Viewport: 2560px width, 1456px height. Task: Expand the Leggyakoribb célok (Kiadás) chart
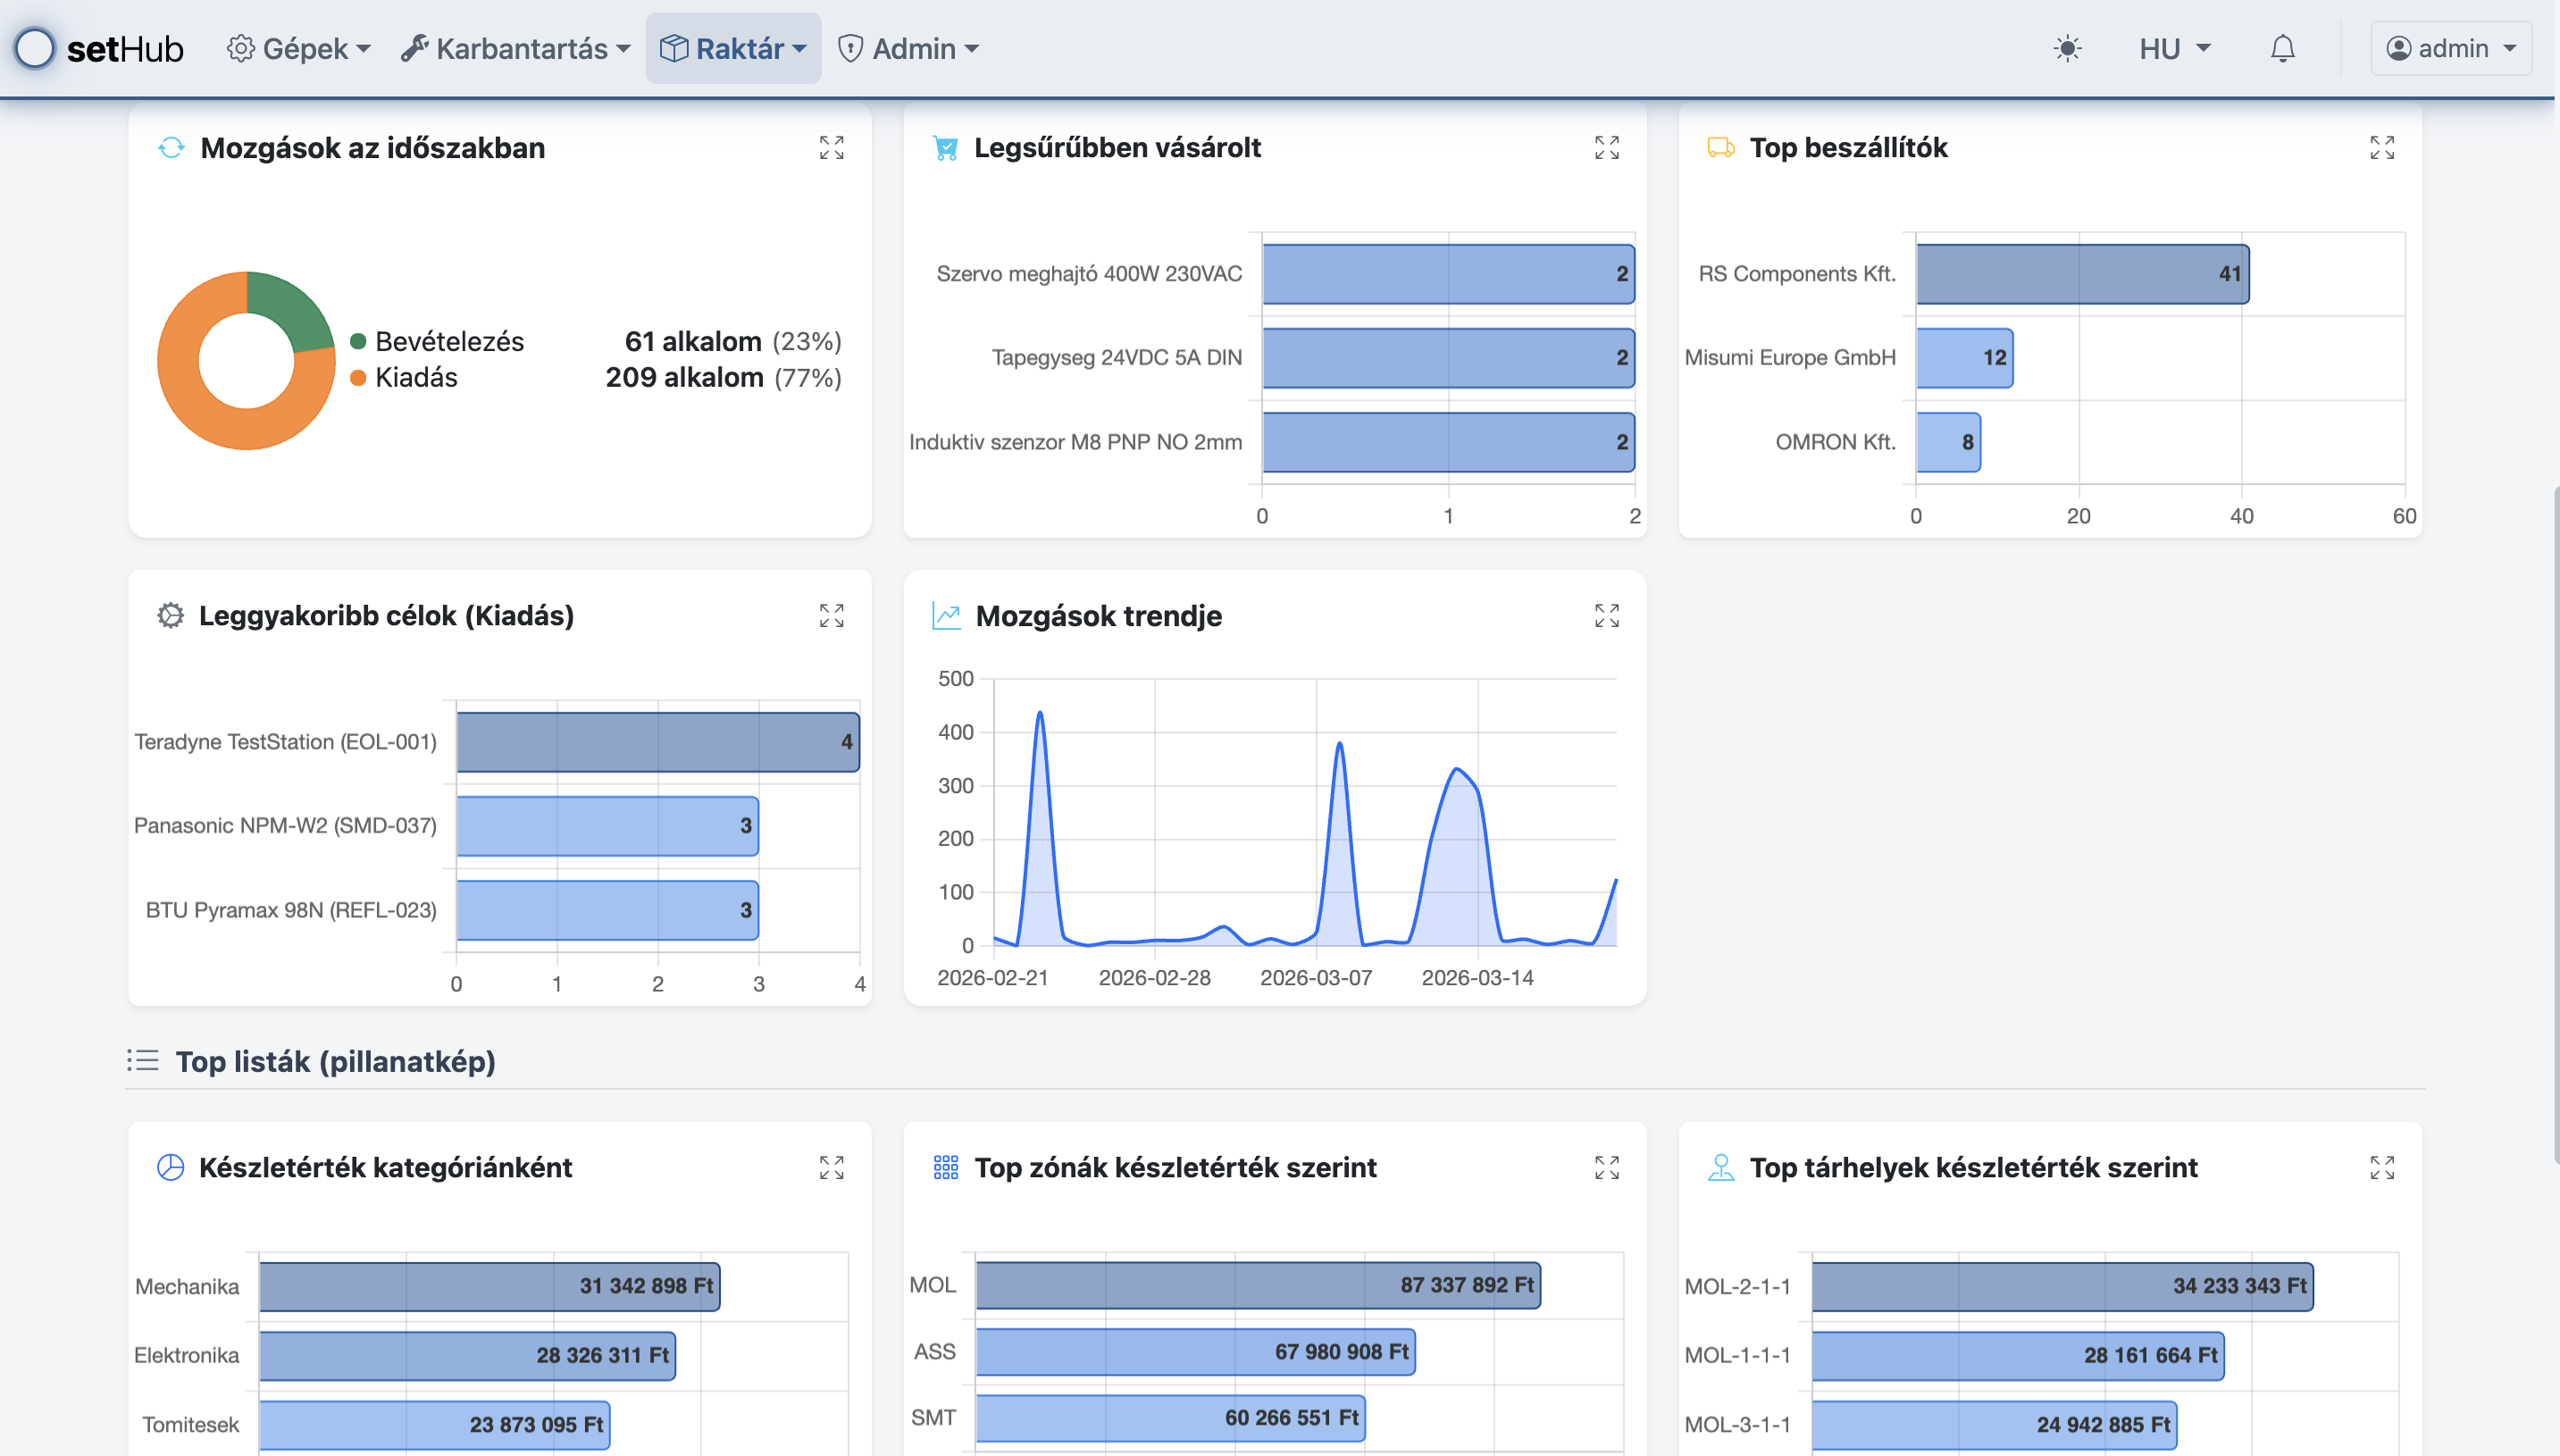(x=831, y=616)
